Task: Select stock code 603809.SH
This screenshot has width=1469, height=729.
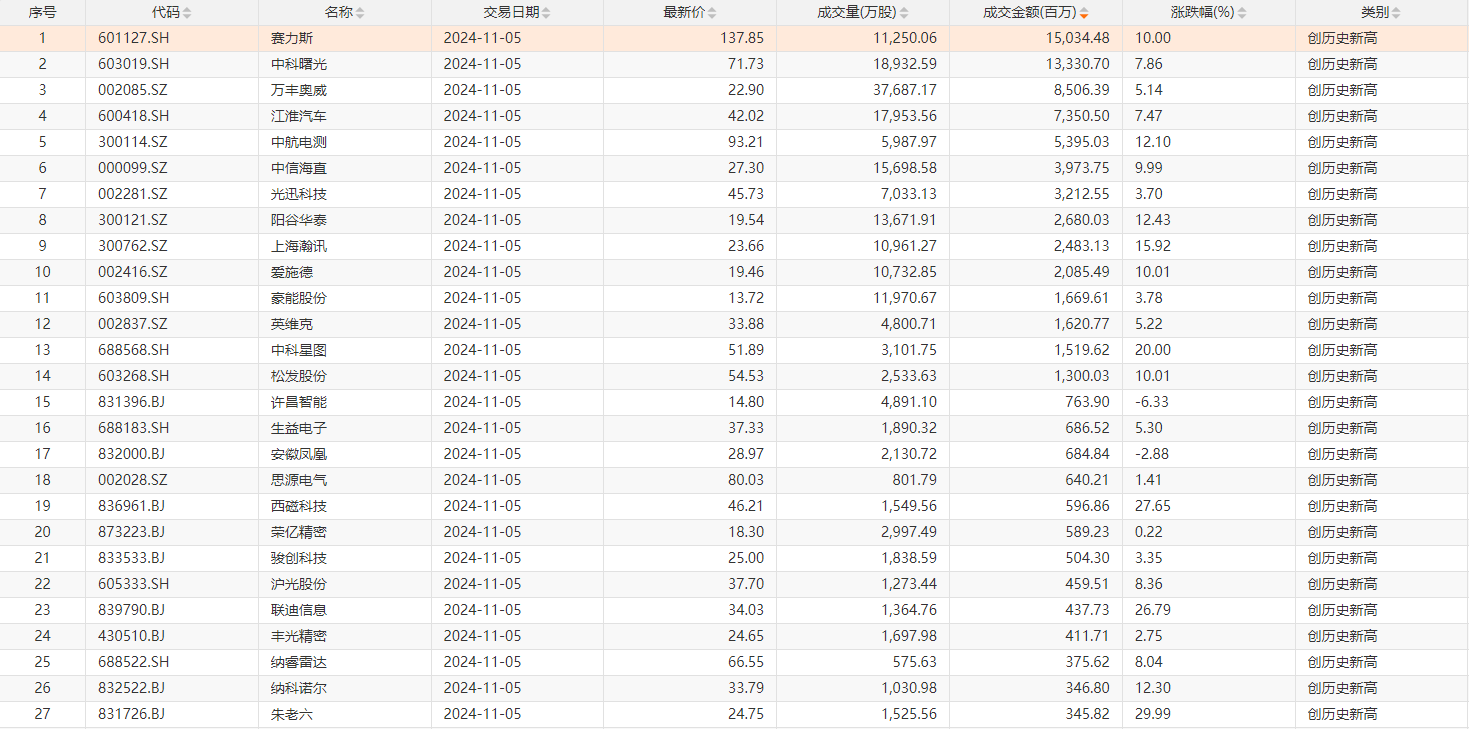Action: (134, 298)
